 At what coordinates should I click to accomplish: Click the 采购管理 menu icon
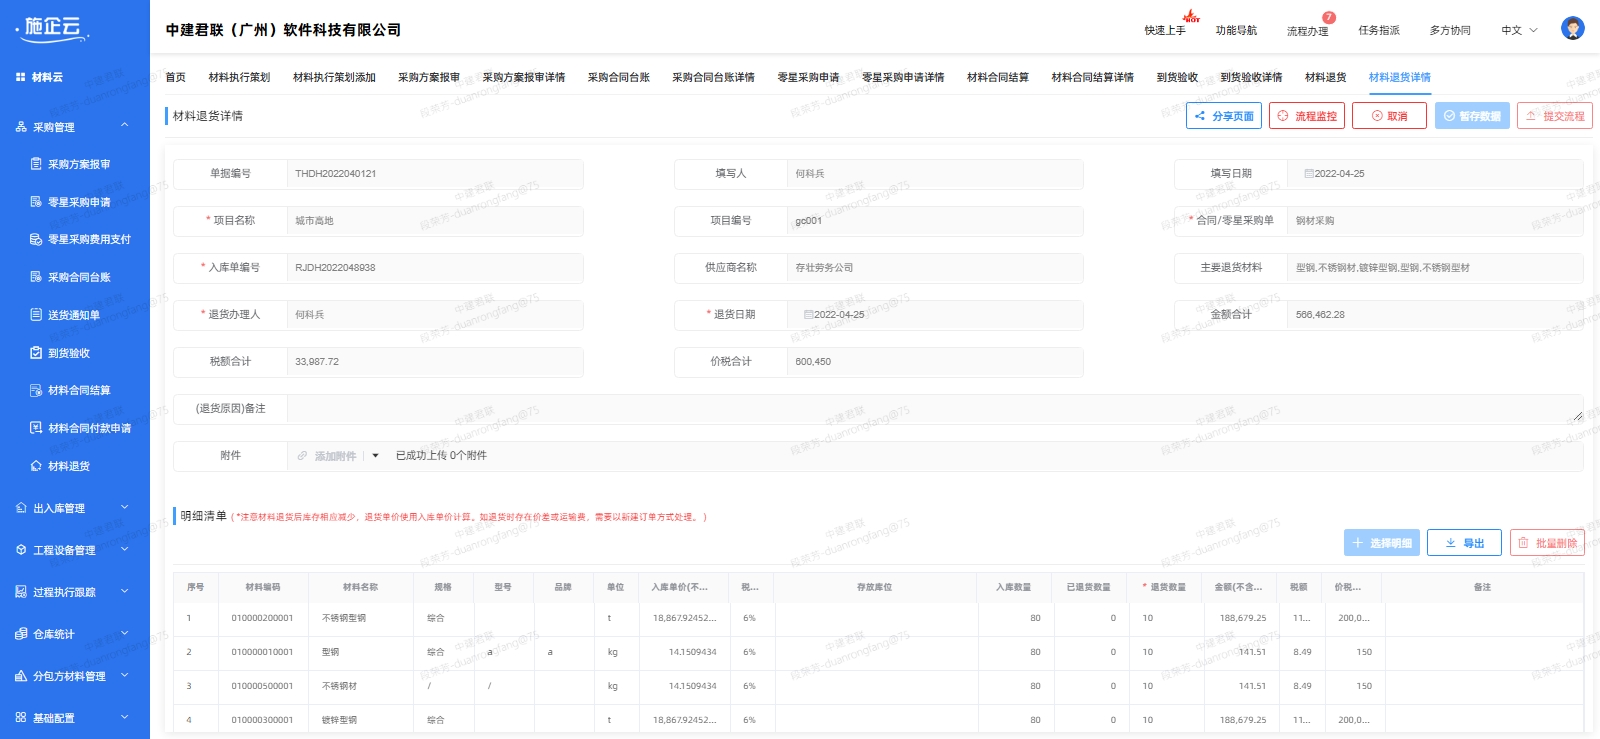click(x=21, y=127)
